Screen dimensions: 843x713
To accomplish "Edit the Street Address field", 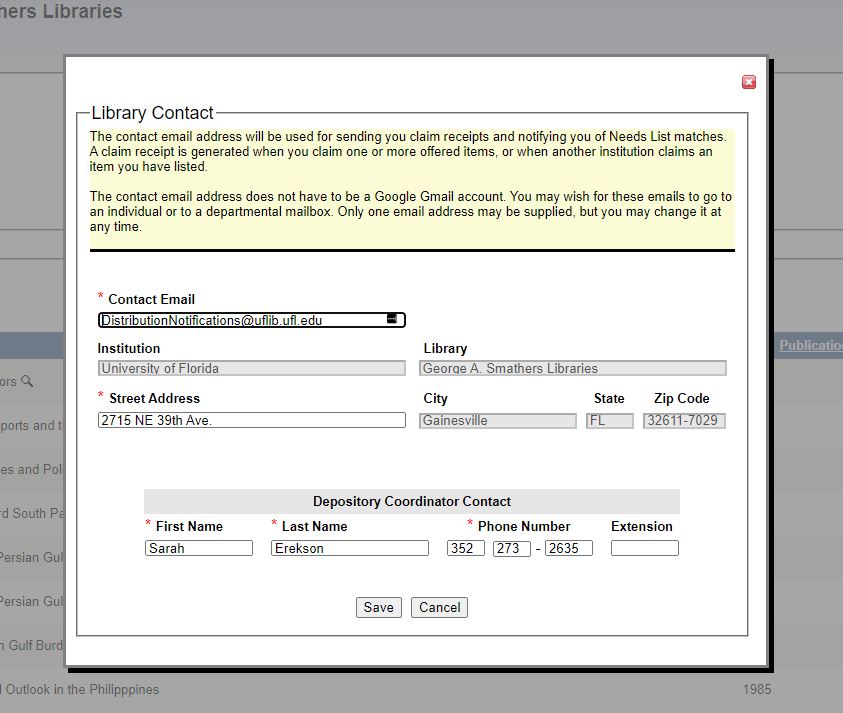I will [251, 420].
